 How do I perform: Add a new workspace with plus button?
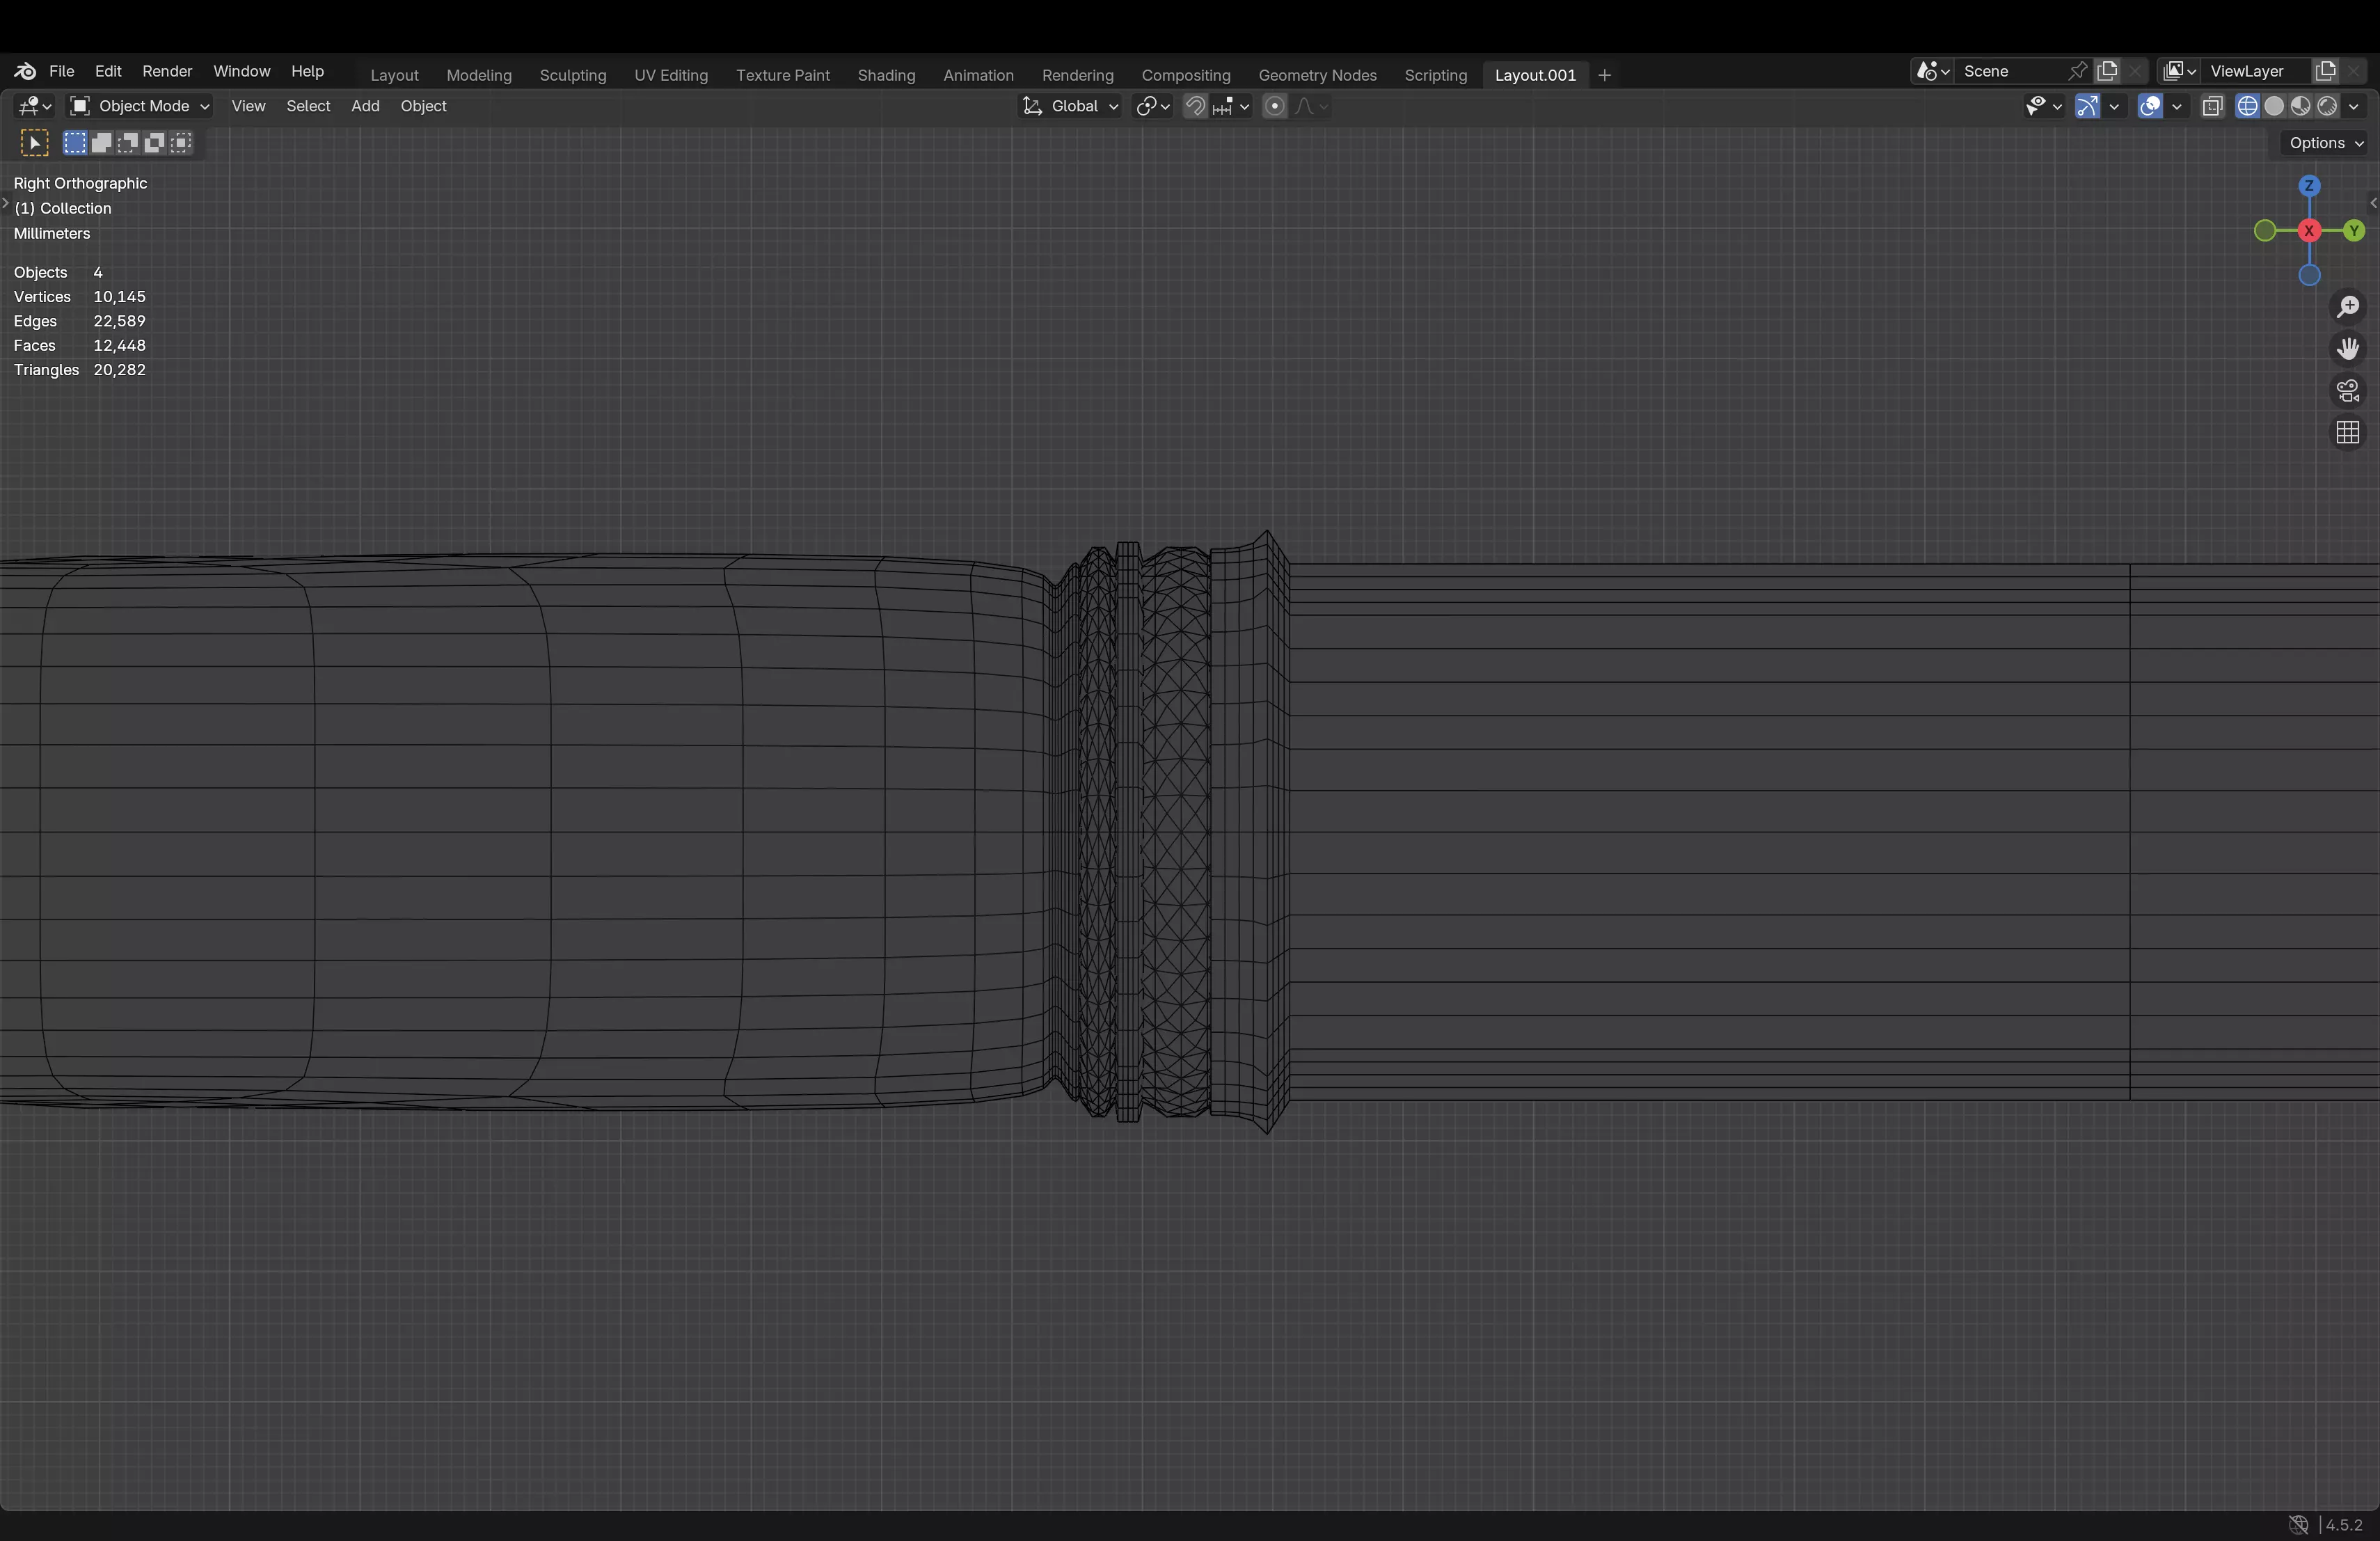[x=1604, y=75]
